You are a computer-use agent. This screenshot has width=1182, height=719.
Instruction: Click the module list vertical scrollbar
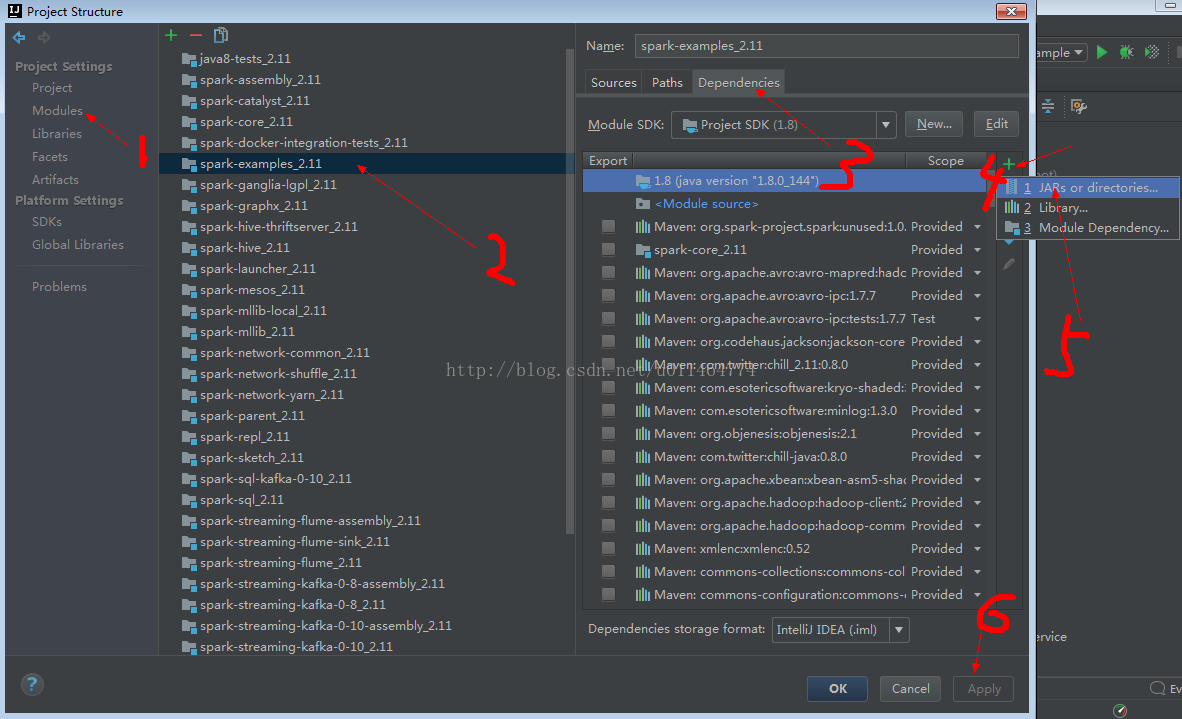pyautogui.click(x=570, y=290)
